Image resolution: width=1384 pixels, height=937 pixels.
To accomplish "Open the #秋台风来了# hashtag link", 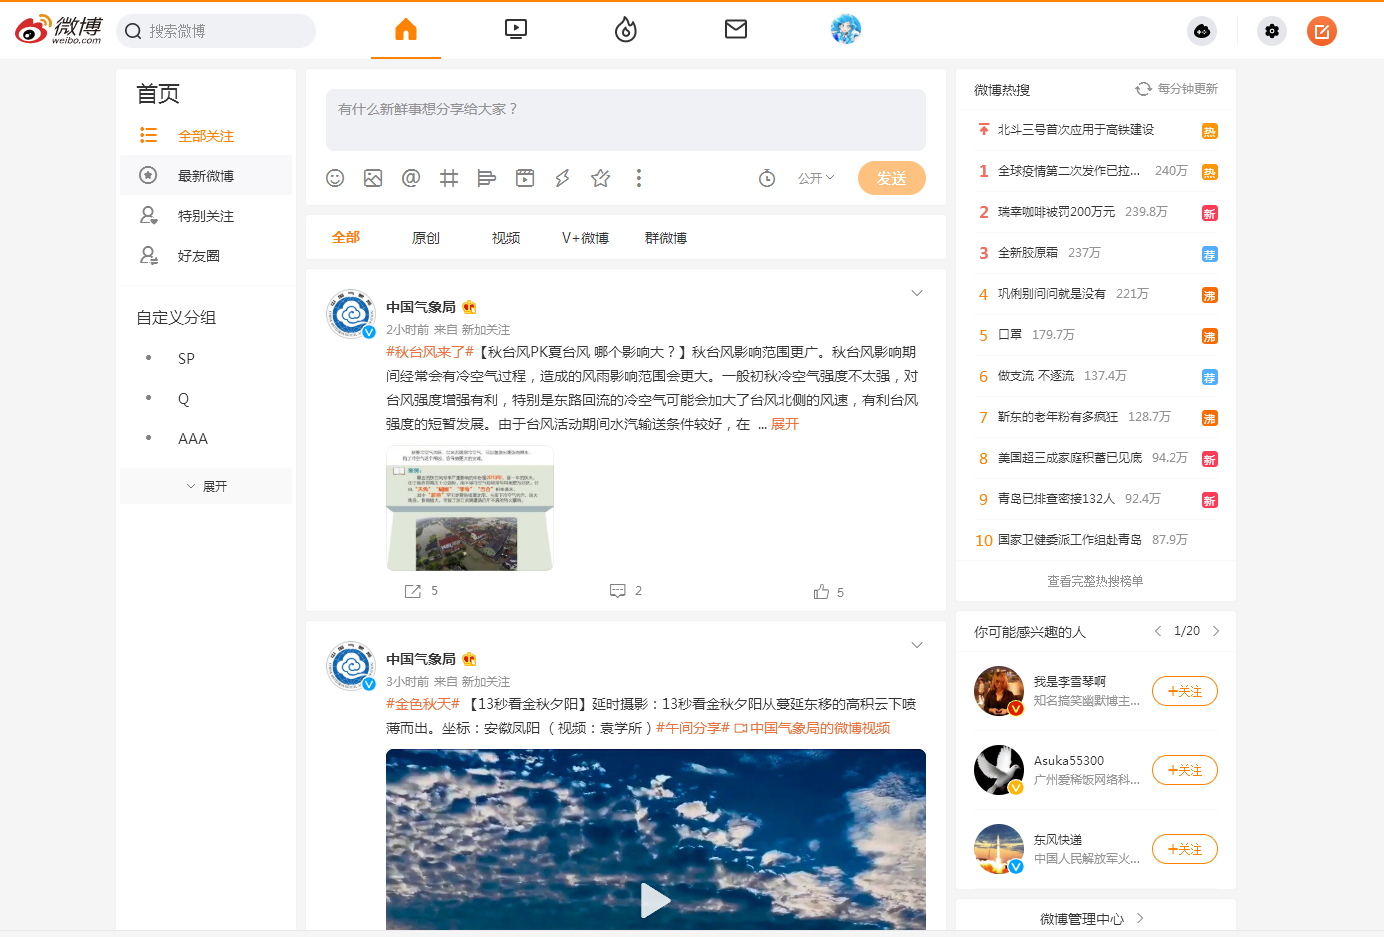I will click(430, 352).
